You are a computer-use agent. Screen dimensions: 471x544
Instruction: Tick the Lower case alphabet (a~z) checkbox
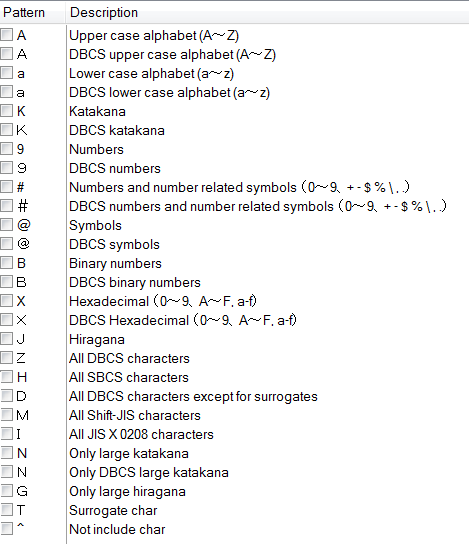point(6,73)
